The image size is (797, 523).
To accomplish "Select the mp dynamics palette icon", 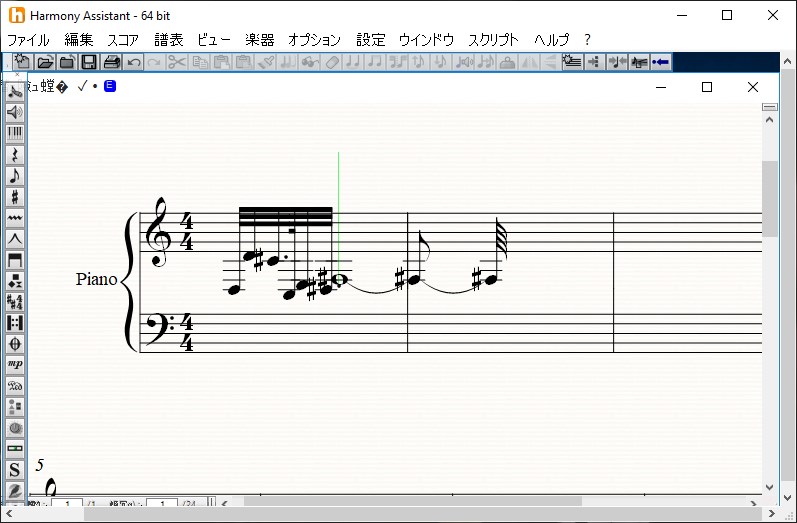I will [15, 364].
